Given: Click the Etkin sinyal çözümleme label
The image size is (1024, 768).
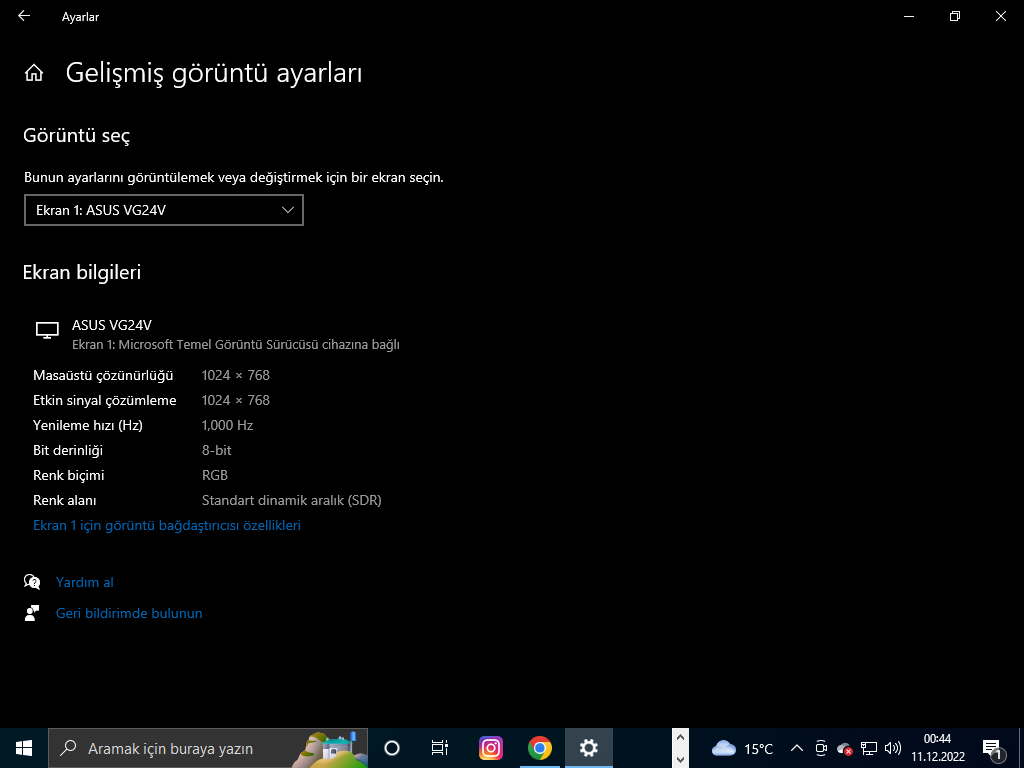Looking at the screenshot, I should 104,400.
